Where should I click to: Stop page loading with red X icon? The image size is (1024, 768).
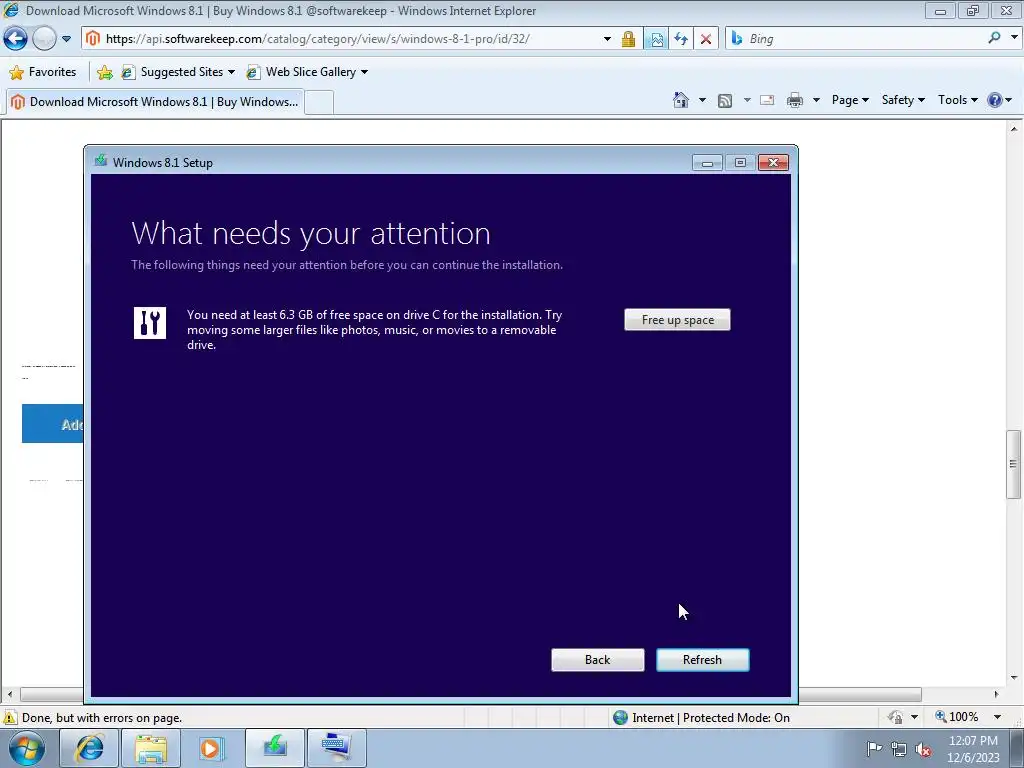706,39
